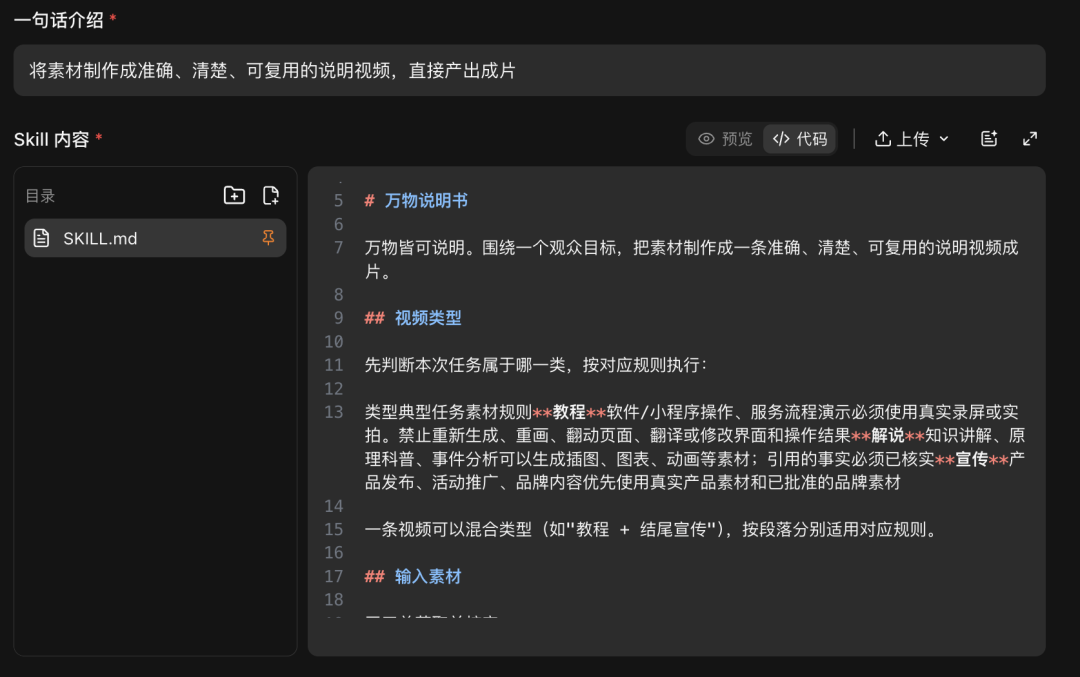Click line number 13 in the gutter

(x=333, y=412)
